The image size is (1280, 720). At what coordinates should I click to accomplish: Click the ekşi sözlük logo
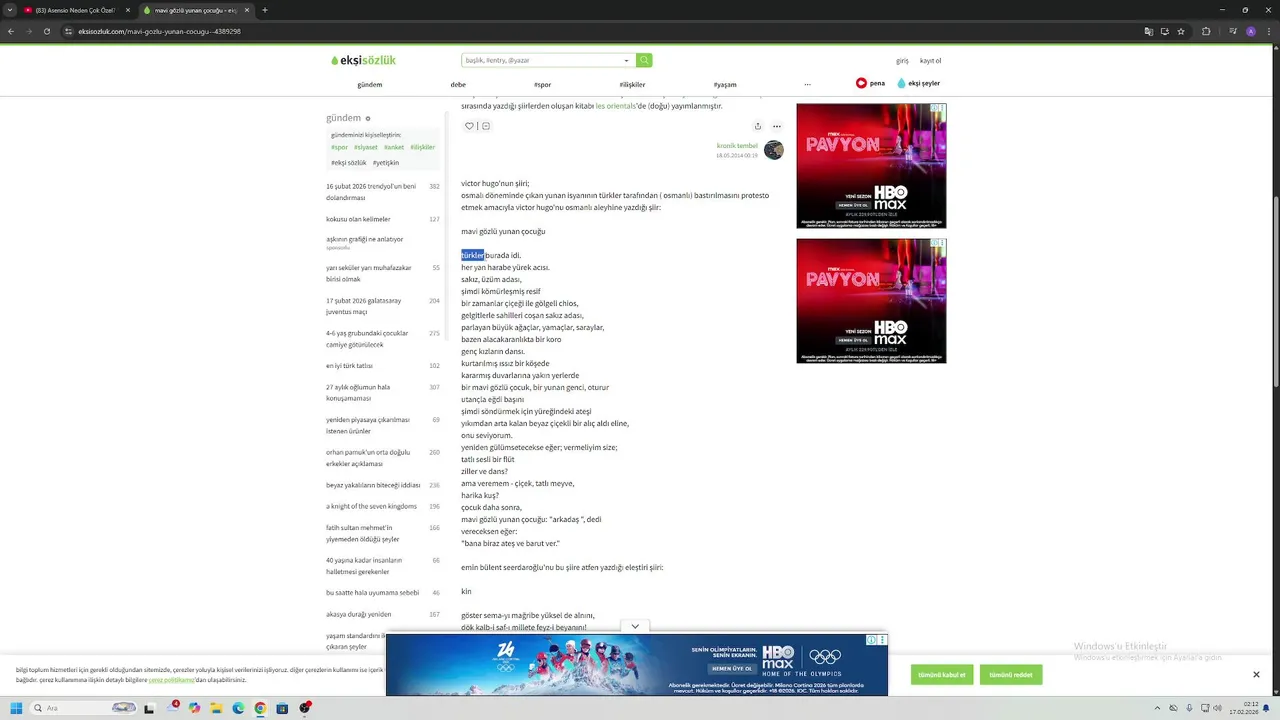pos(364,60)
